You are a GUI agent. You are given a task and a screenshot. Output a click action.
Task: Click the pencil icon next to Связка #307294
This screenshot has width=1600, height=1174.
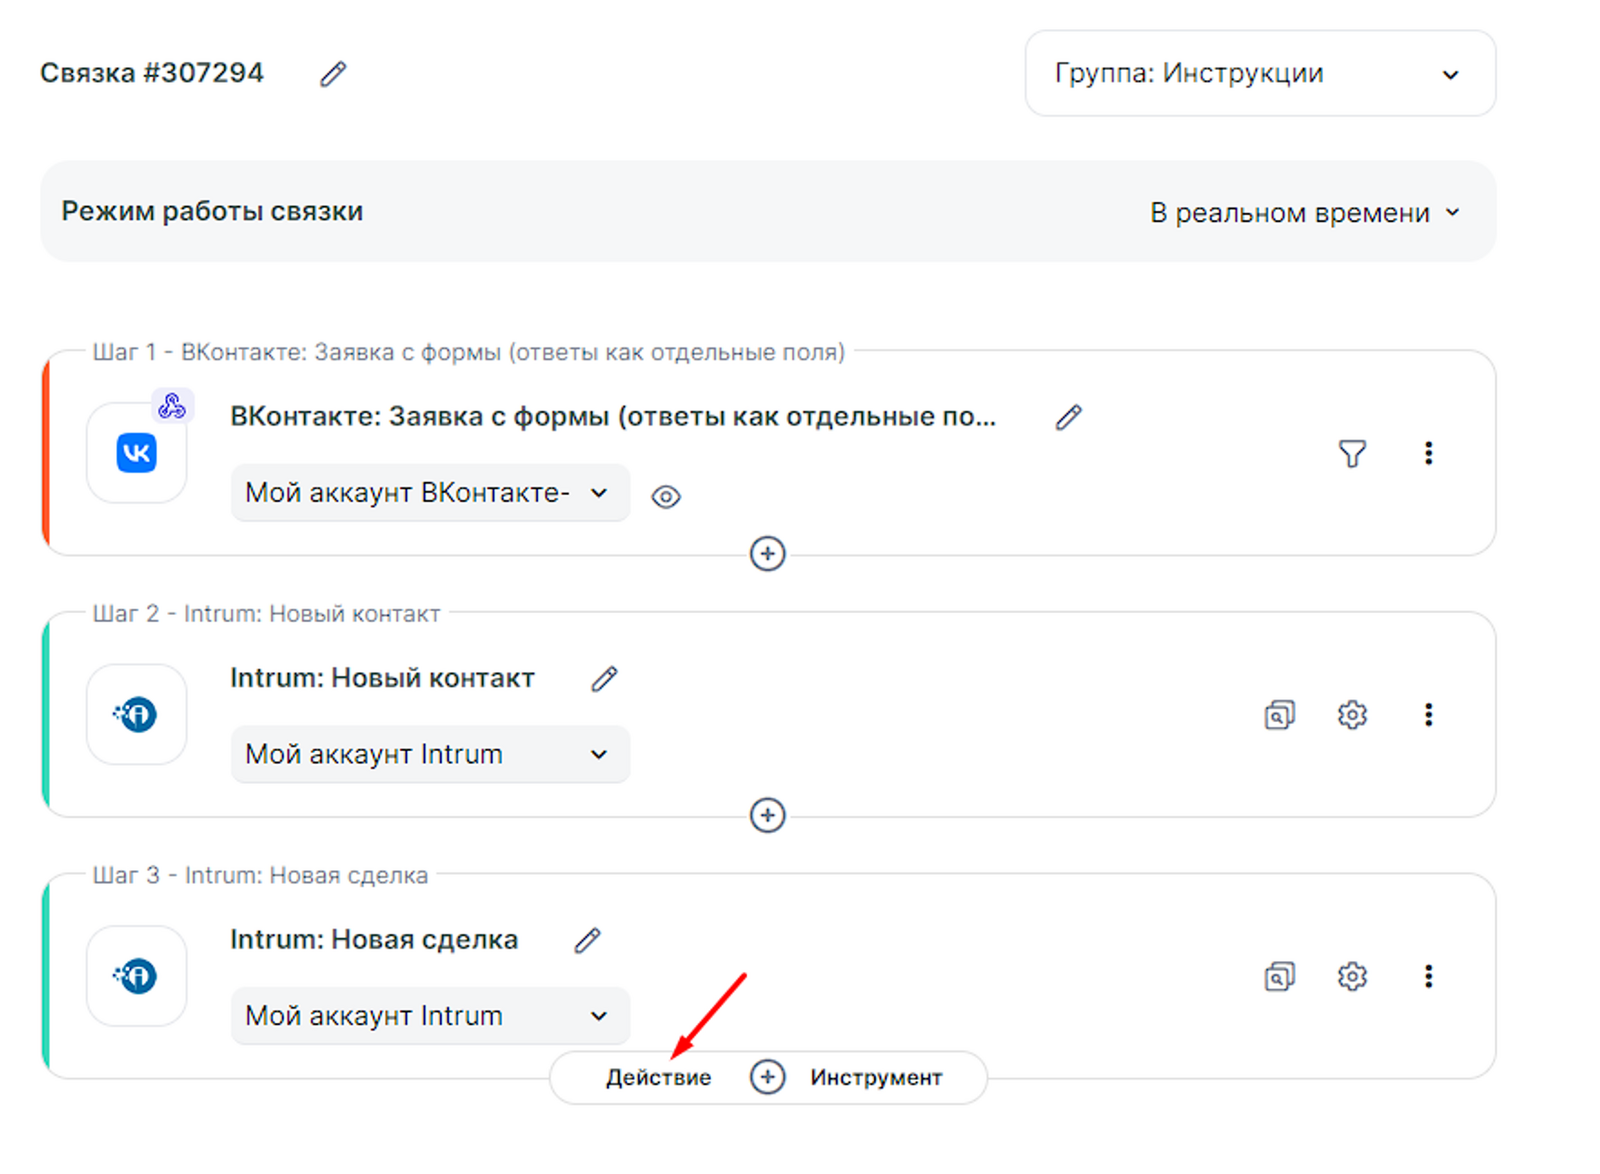[x=333, y=74]
